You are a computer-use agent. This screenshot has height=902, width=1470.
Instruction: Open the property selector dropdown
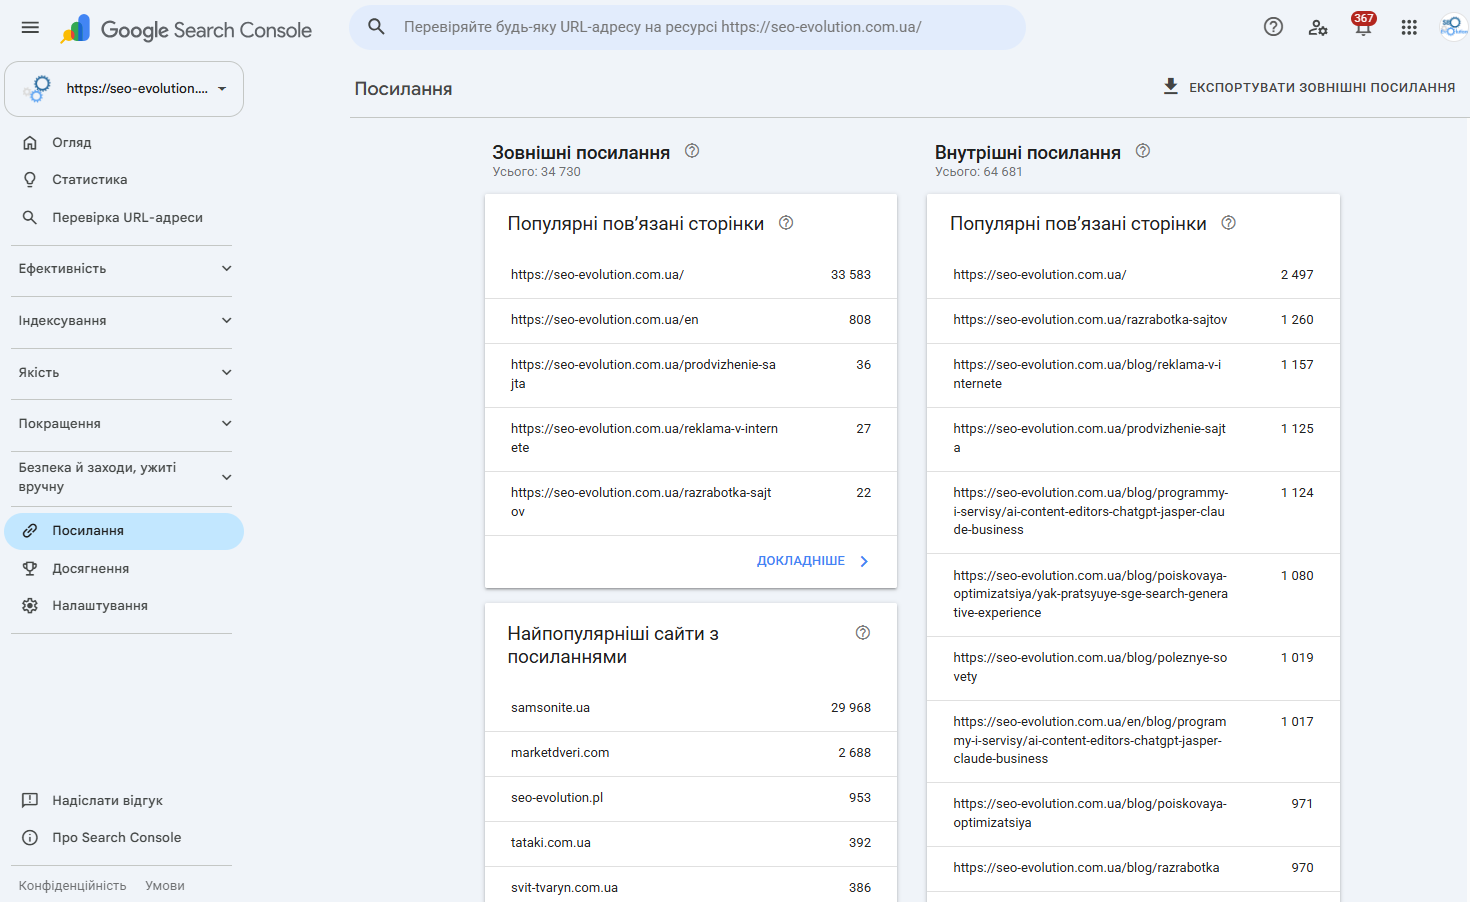click(124, 89)
